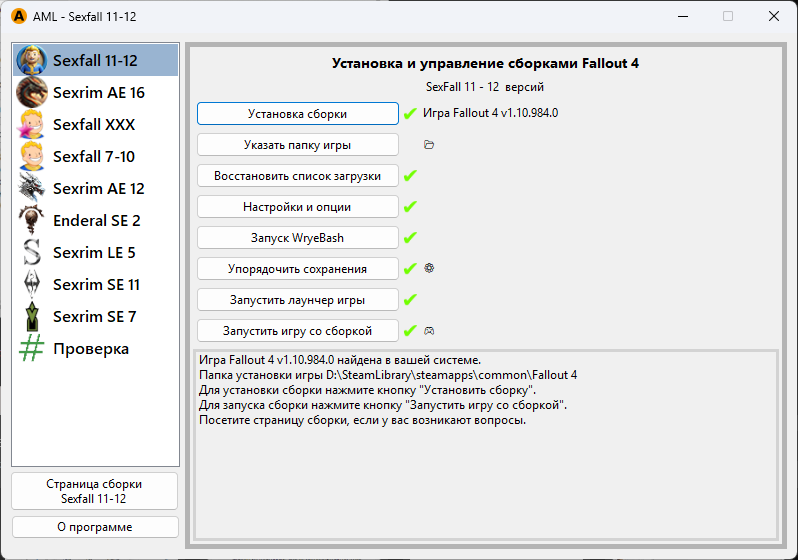Open Настройки и опции
The height and width of the screenshot is (560, 798).
297,207
